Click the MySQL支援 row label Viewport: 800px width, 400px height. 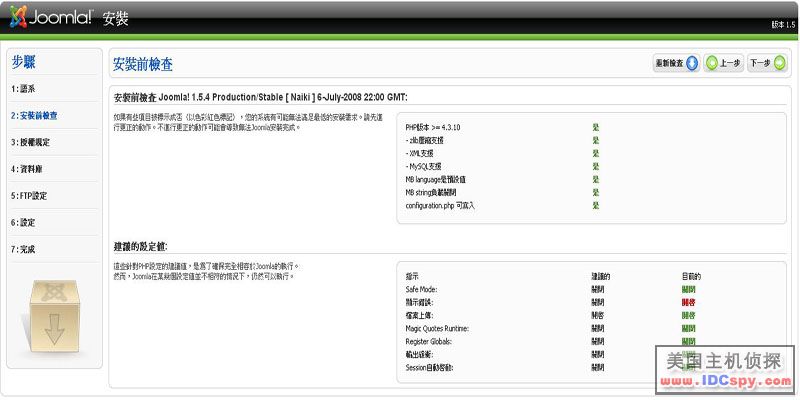[x=423, y=166]
